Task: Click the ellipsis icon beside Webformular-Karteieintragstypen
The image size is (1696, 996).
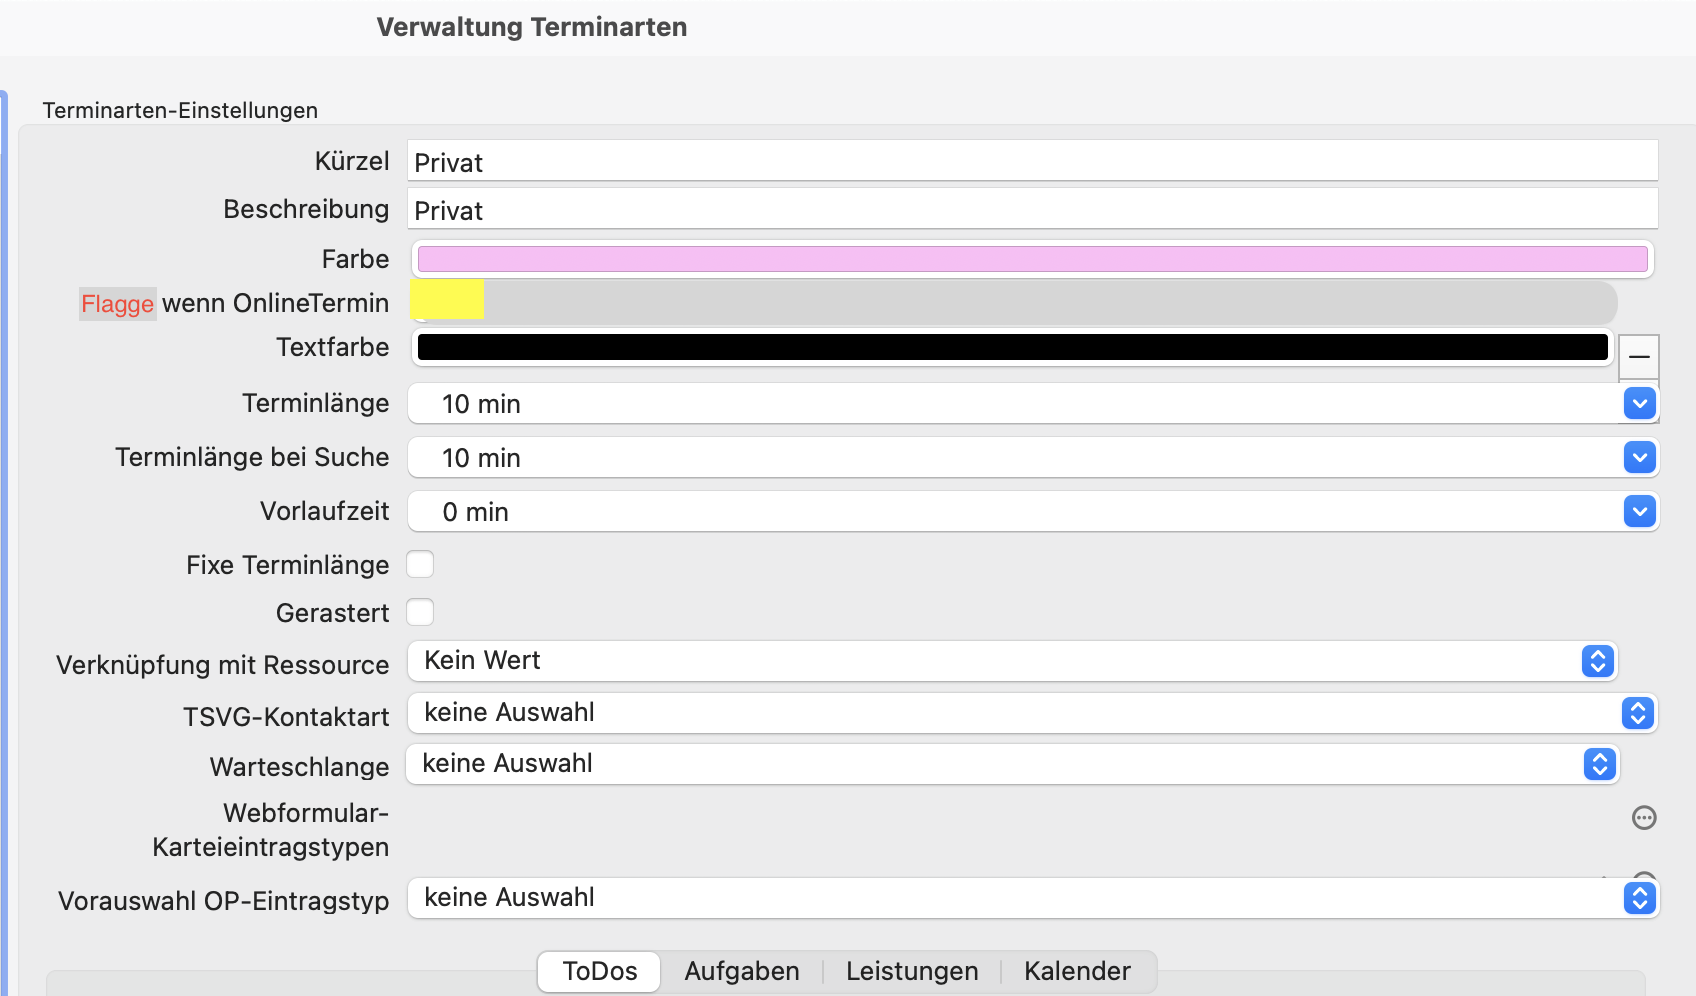Action: coord(1643,818)
